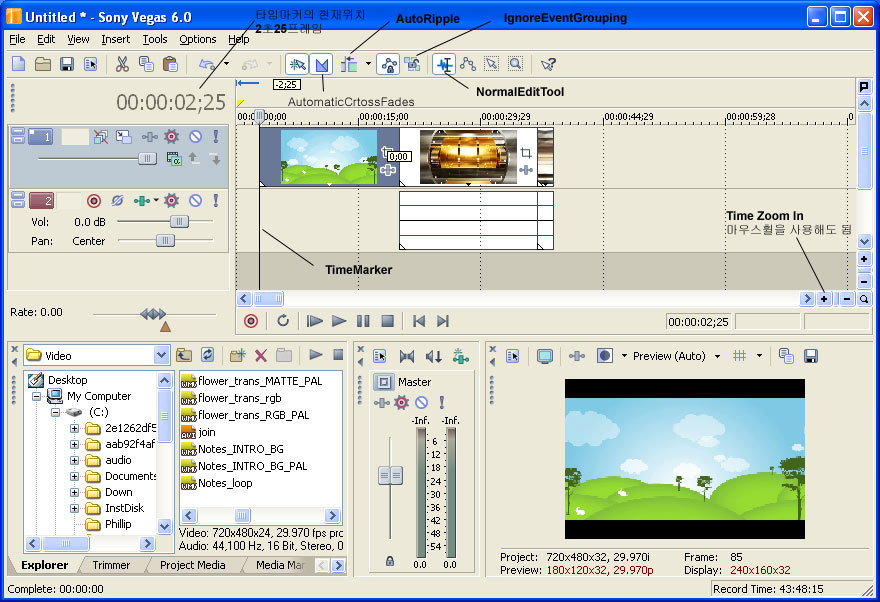The height and width of the screenshot is (602, 880).
Task: Toggle the Auto Ripple button
Action: coord(349,65)
